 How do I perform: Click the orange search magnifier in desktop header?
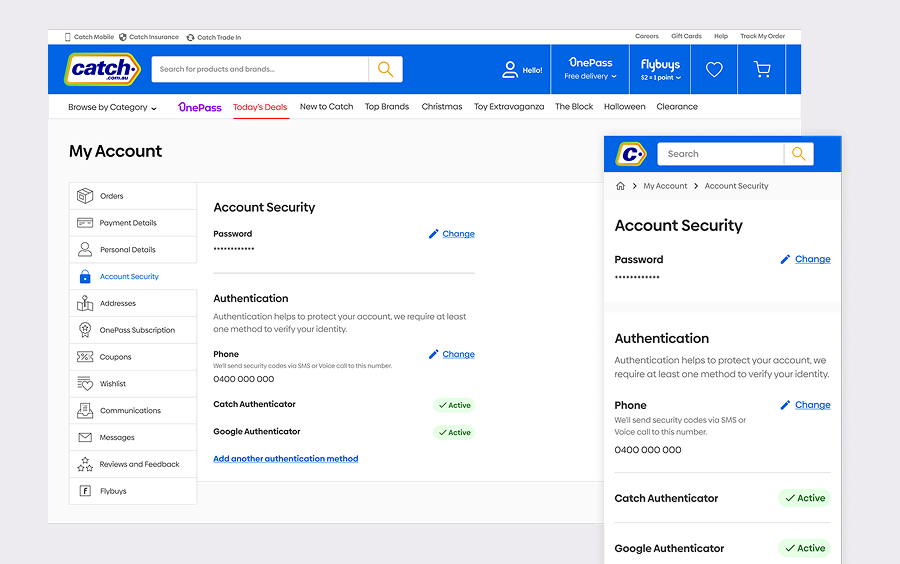(x=385, y=69)
